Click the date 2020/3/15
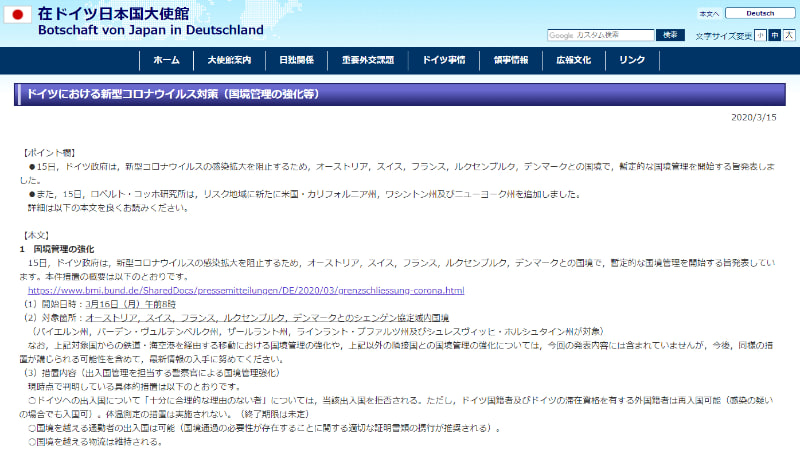The height and width of the screenshot is (454, 800). [x=754, y=117]
